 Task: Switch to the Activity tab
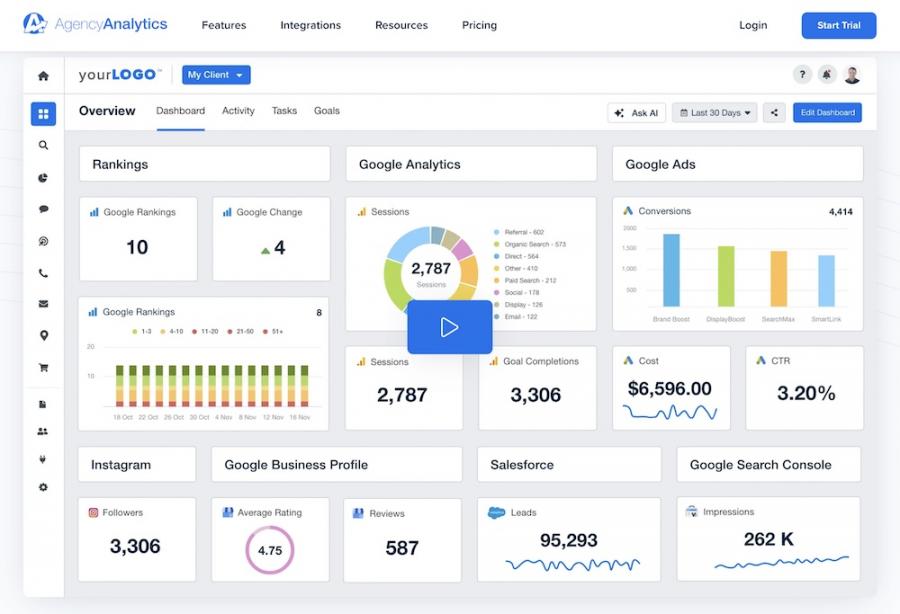tap(238, 111)
